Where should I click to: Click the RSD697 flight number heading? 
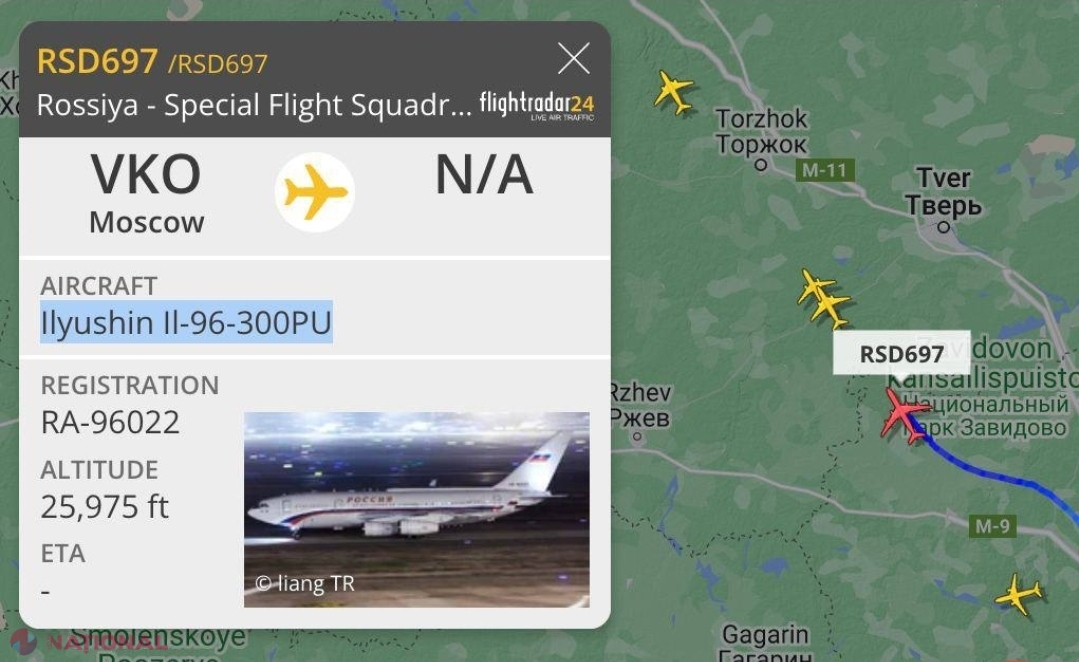tap(97, 62)
